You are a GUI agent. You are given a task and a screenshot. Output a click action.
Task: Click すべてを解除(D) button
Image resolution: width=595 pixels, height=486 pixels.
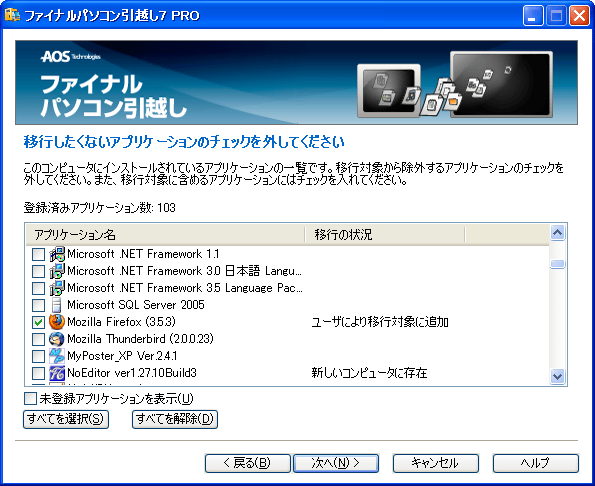(175, 419)
